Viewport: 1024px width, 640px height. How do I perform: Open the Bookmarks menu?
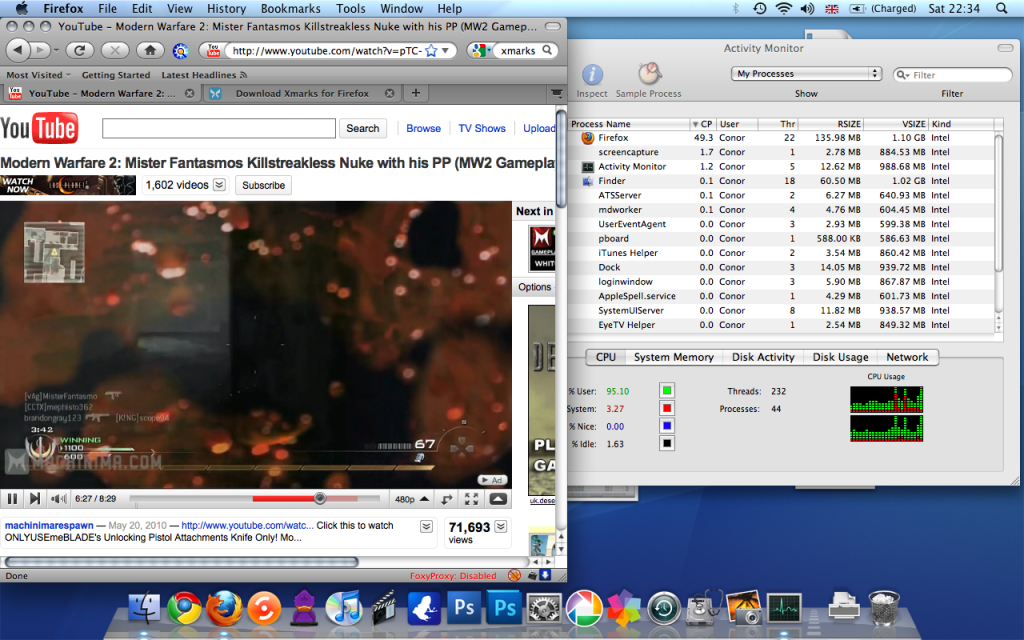[x=291, y=8]
